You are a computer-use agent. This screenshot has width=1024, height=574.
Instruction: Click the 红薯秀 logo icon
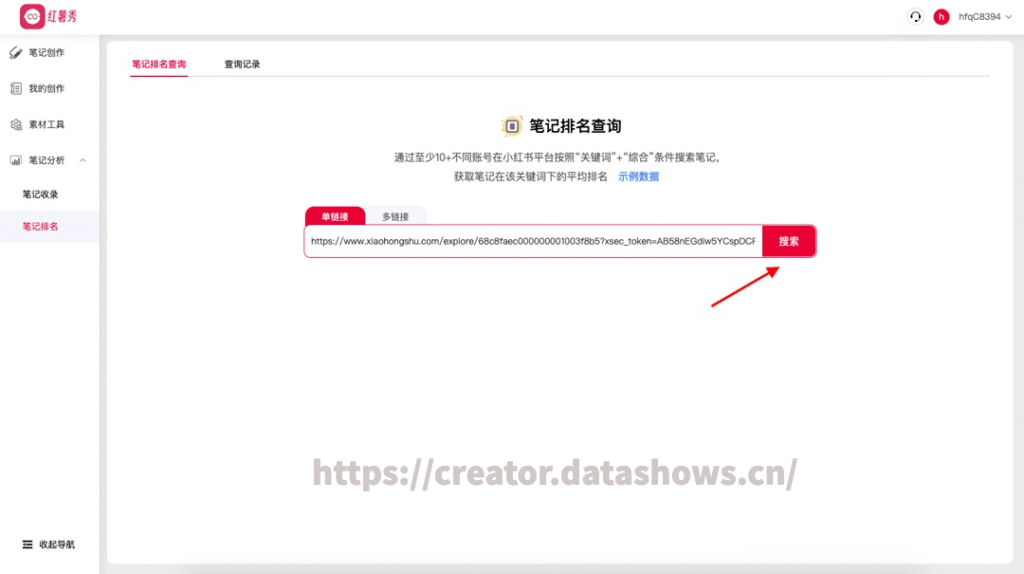(x=32, y=16)
